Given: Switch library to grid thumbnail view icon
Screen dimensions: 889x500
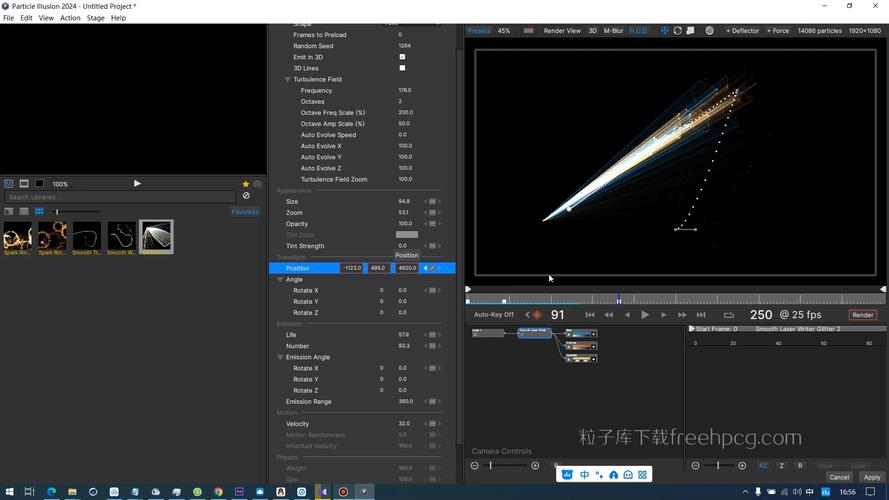Looking at the screenshot, I should tap(39, 211).
